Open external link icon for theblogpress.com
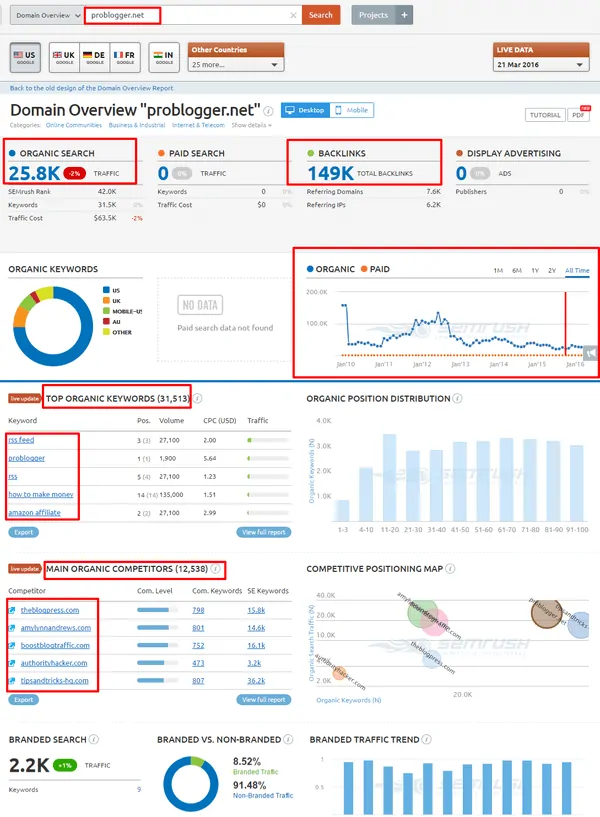 pyautogui.click(x=12, y=610)
